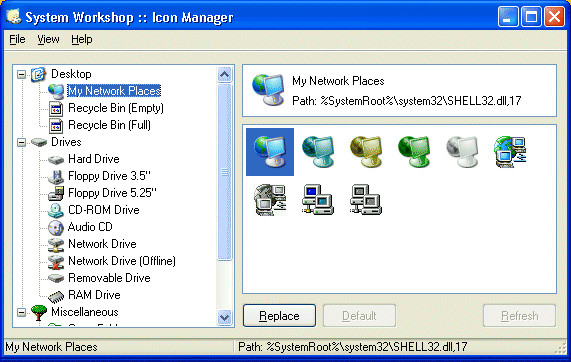Click the Drives group icon

[x=39, y=142]
